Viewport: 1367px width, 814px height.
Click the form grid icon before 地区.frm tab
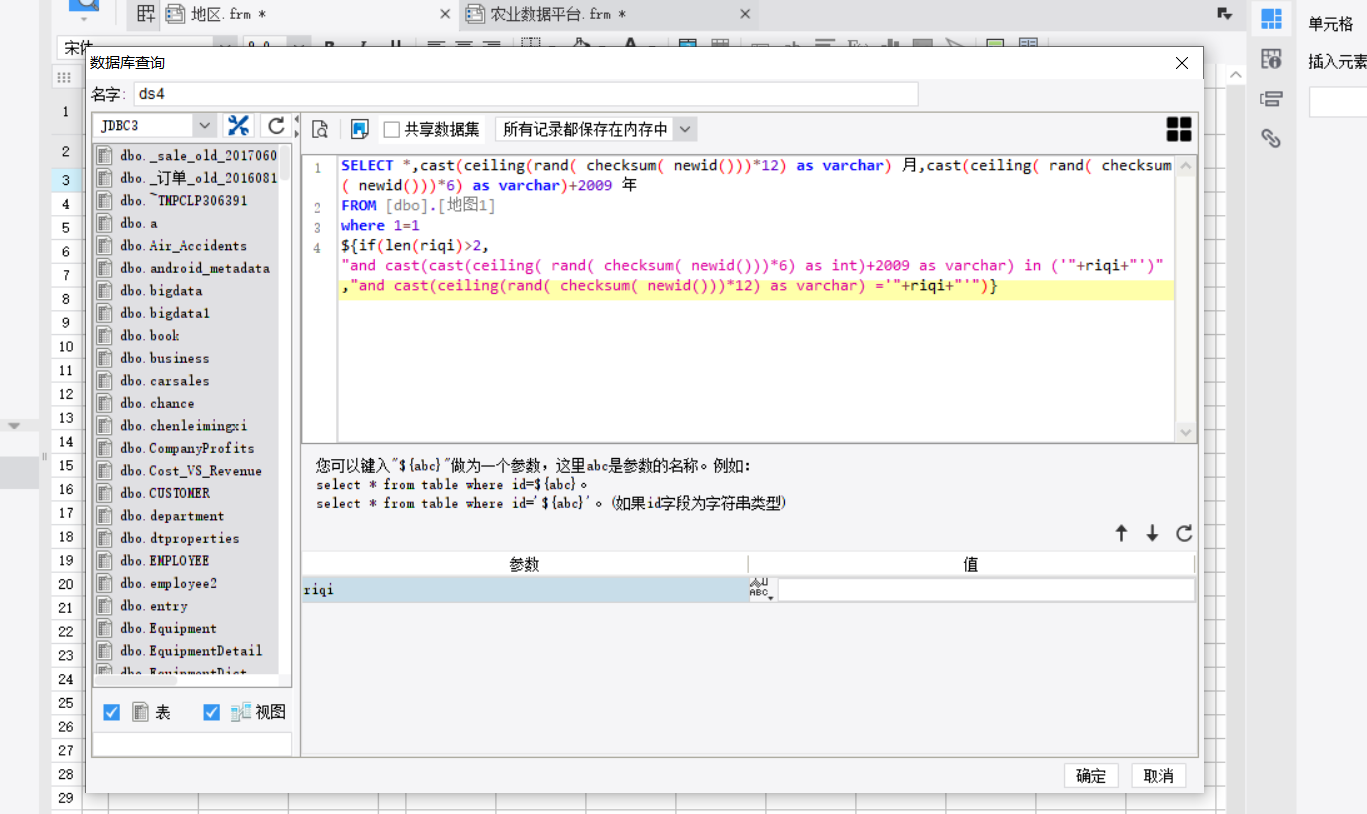pyautogui.click(x=146, y=14)
